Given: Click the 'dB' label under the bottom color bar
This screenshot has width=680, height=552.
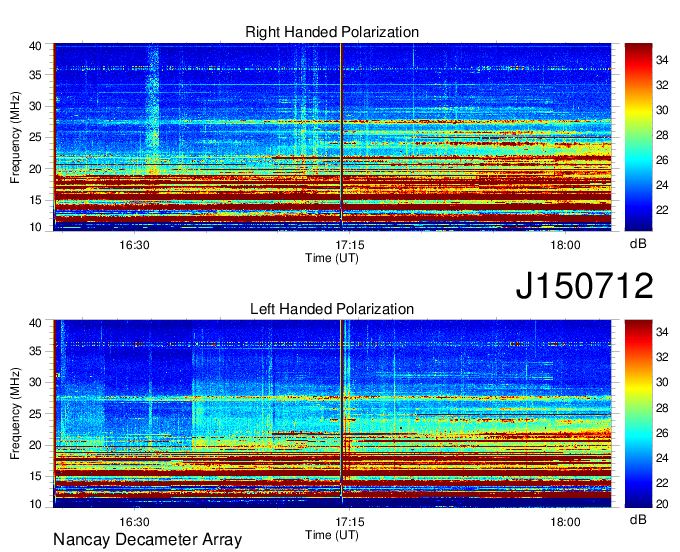Looking at the screenshot, I should coord(638,519).
